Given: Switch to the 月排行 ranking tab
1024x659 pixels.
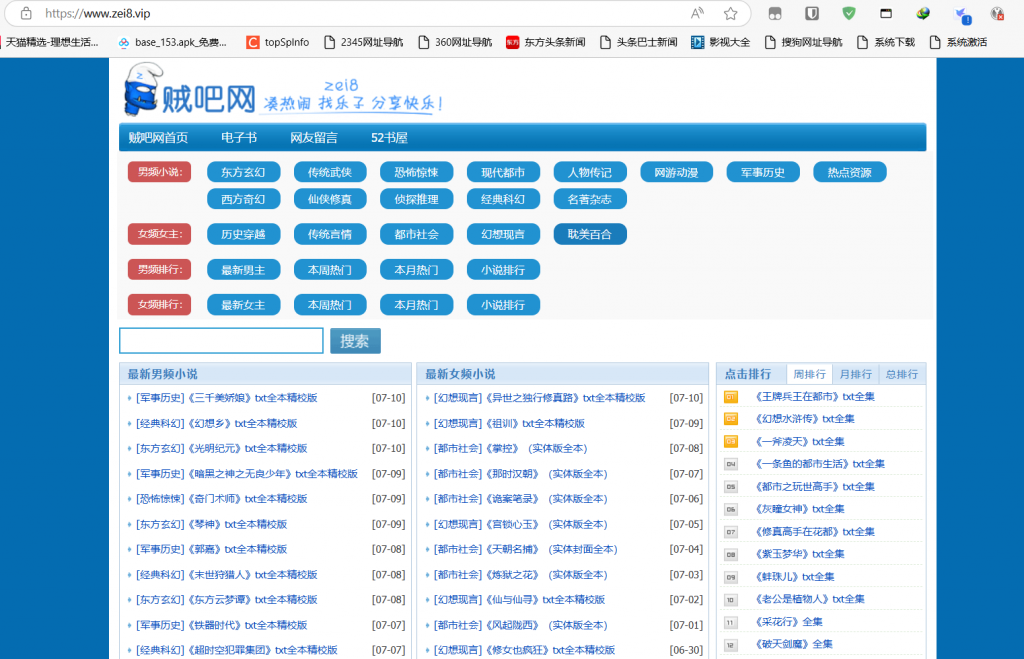Looking at the screenshot, I should (855, 373).
